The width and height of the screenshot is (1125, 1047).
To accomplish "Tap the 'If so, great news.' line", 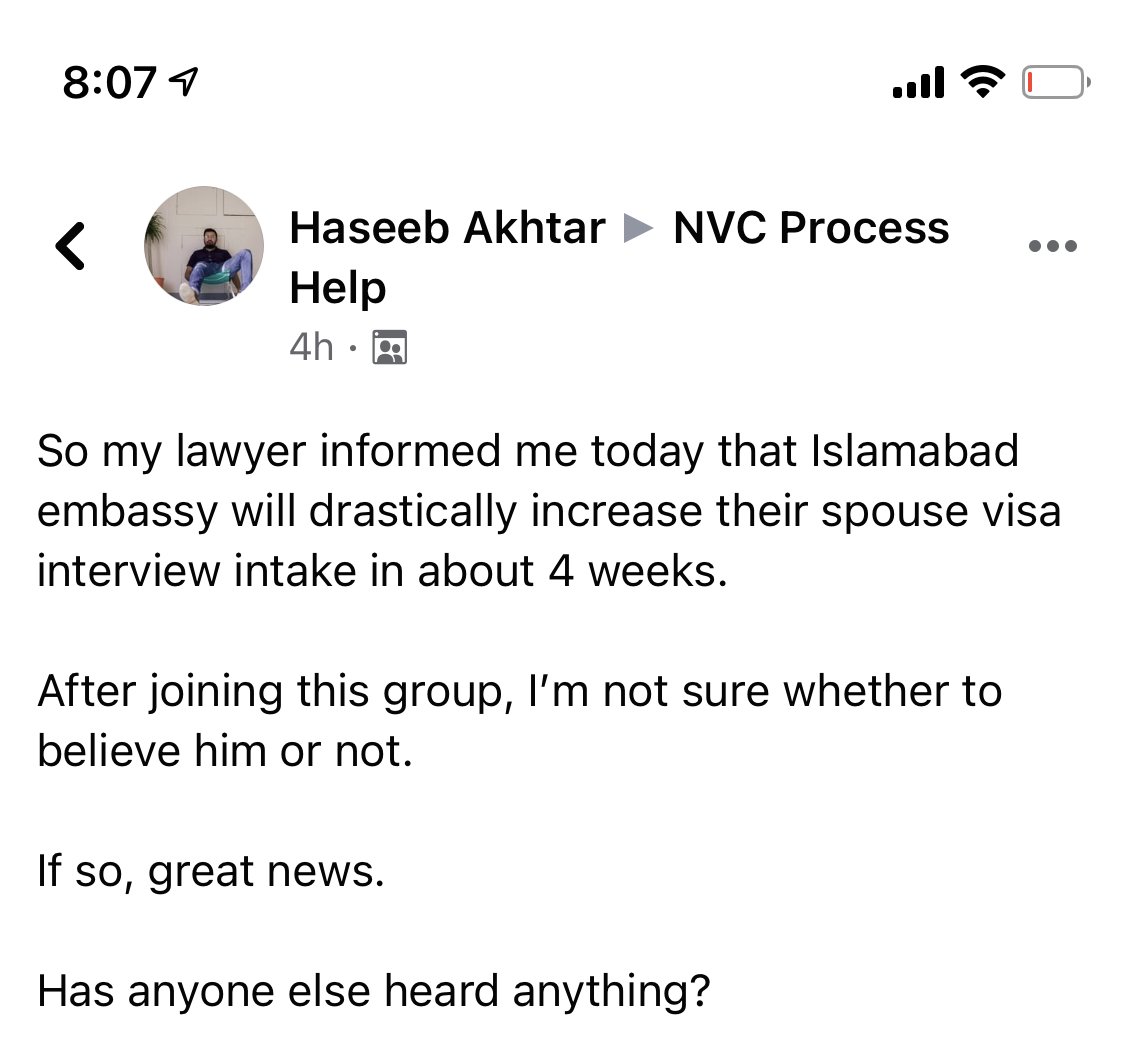I will 211,872.
